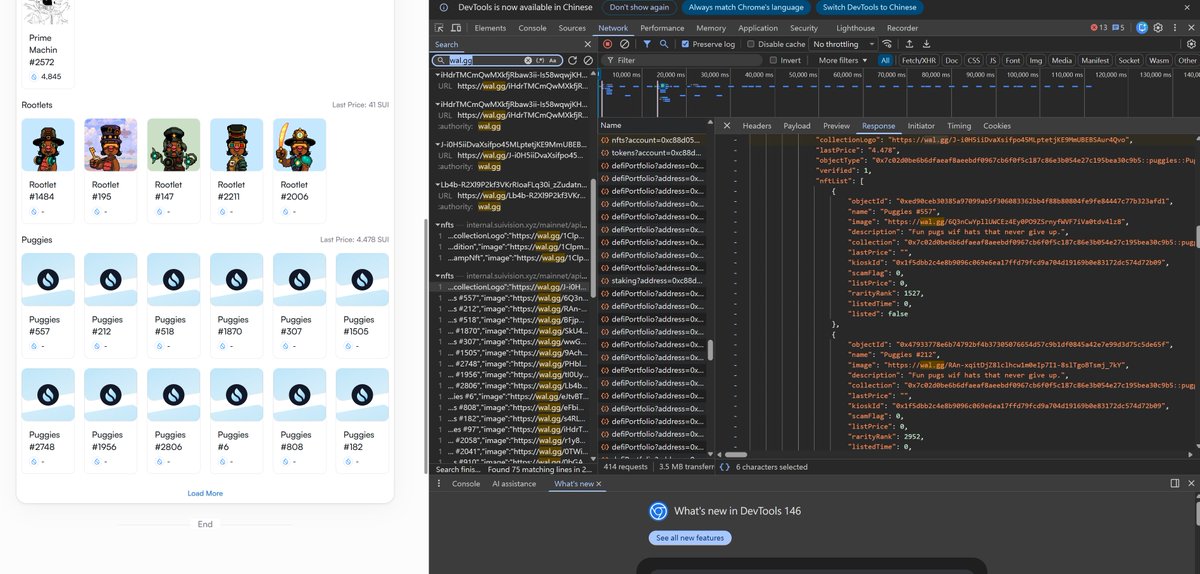Click the network search magnifier icon

[664, 44]
